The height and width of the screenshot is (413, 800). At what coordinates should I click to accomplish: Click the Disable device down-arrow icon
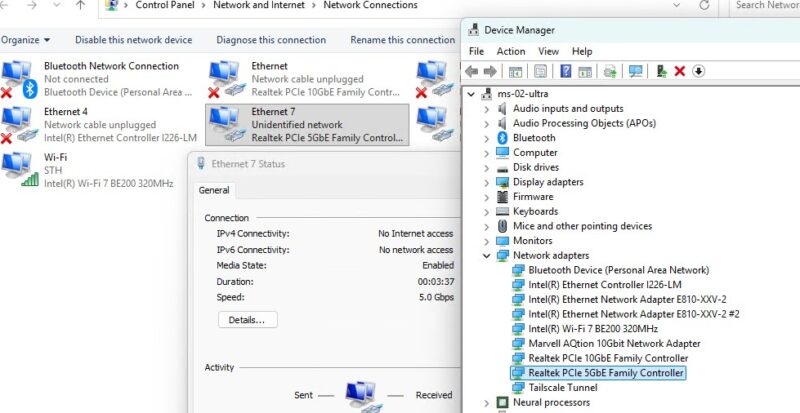(x=698, y=71)
